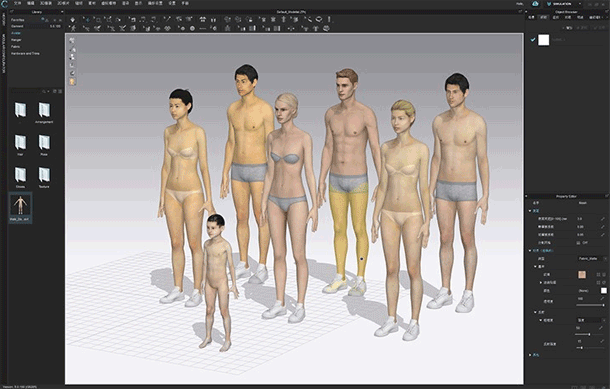This screenshot has width=610, height=389.
Task: Click the Library search input field
Action: pos(25,91)
